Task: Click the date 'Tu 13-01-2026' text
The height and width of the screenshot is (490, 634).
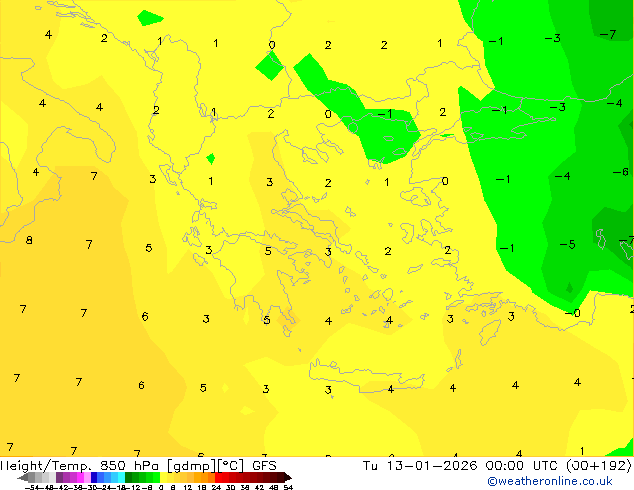Action: point(420,466)
